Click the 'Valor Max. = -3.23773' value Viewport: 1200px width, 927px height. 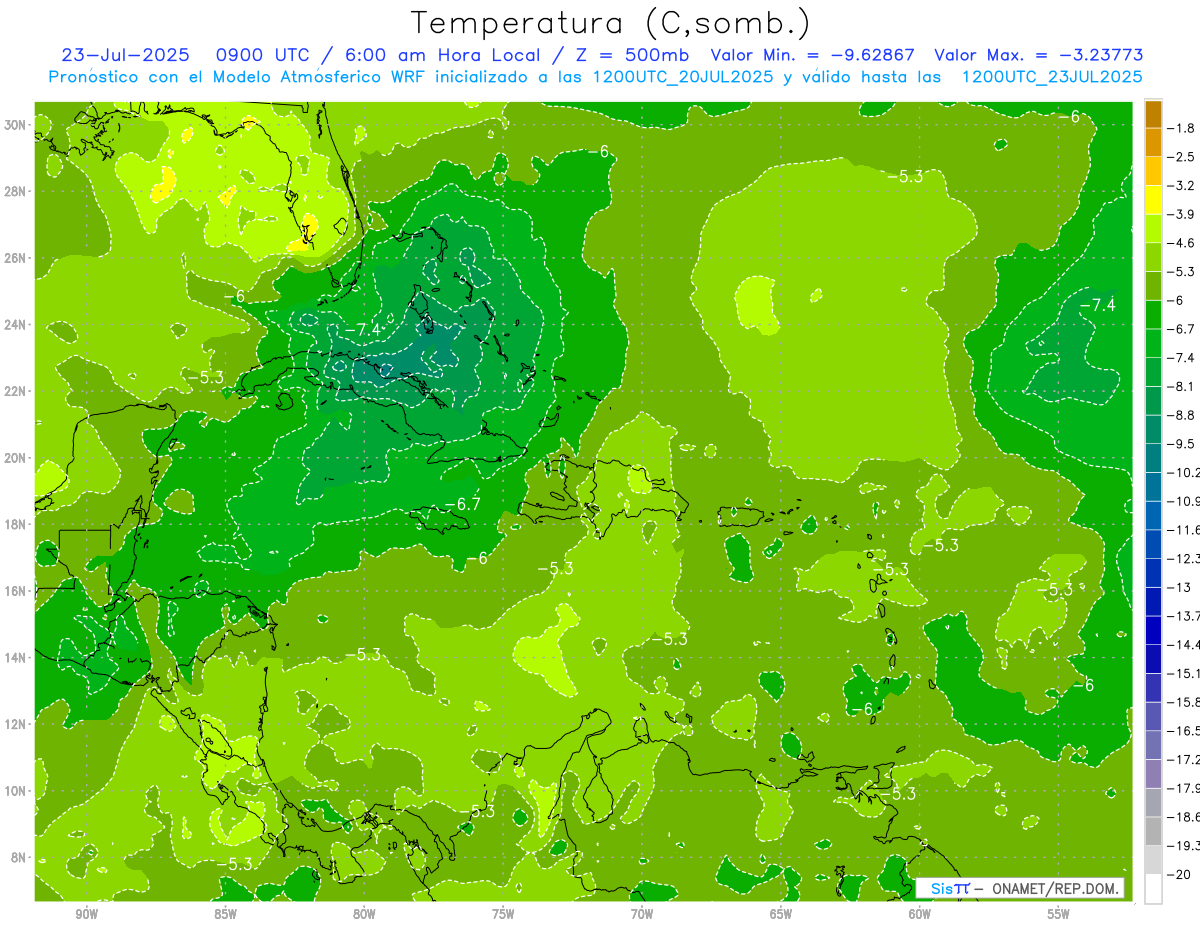[x=1039, y=55]
